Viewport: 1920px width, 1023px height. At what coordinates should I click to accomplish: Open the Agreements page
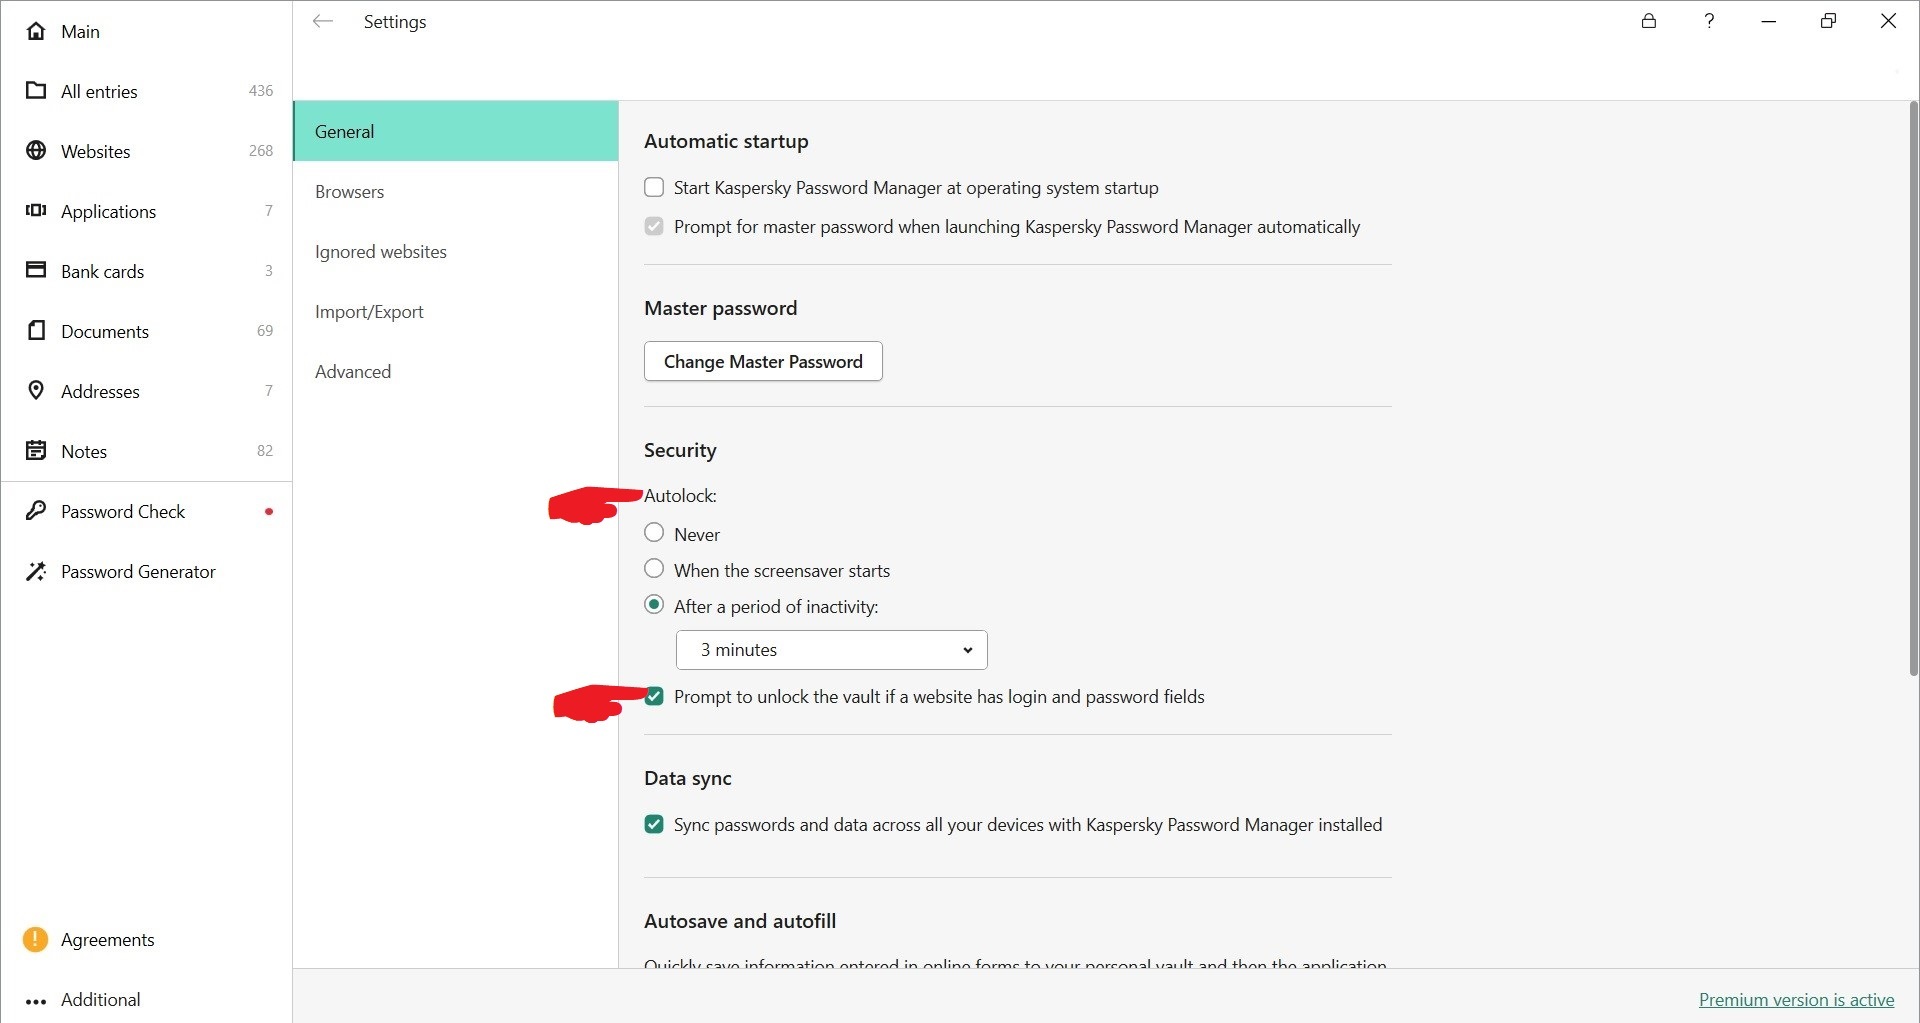pyautogui.click(x=146, y=939)
